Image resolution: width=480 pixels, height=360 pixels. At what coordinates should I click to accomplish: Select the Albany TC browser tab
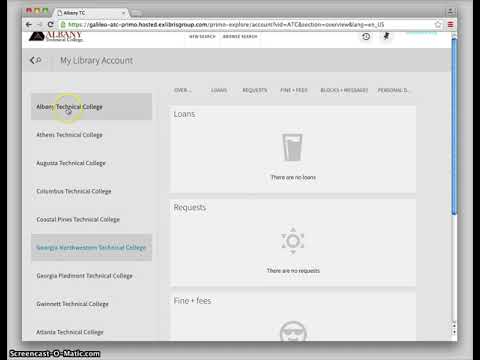point(90,13)
